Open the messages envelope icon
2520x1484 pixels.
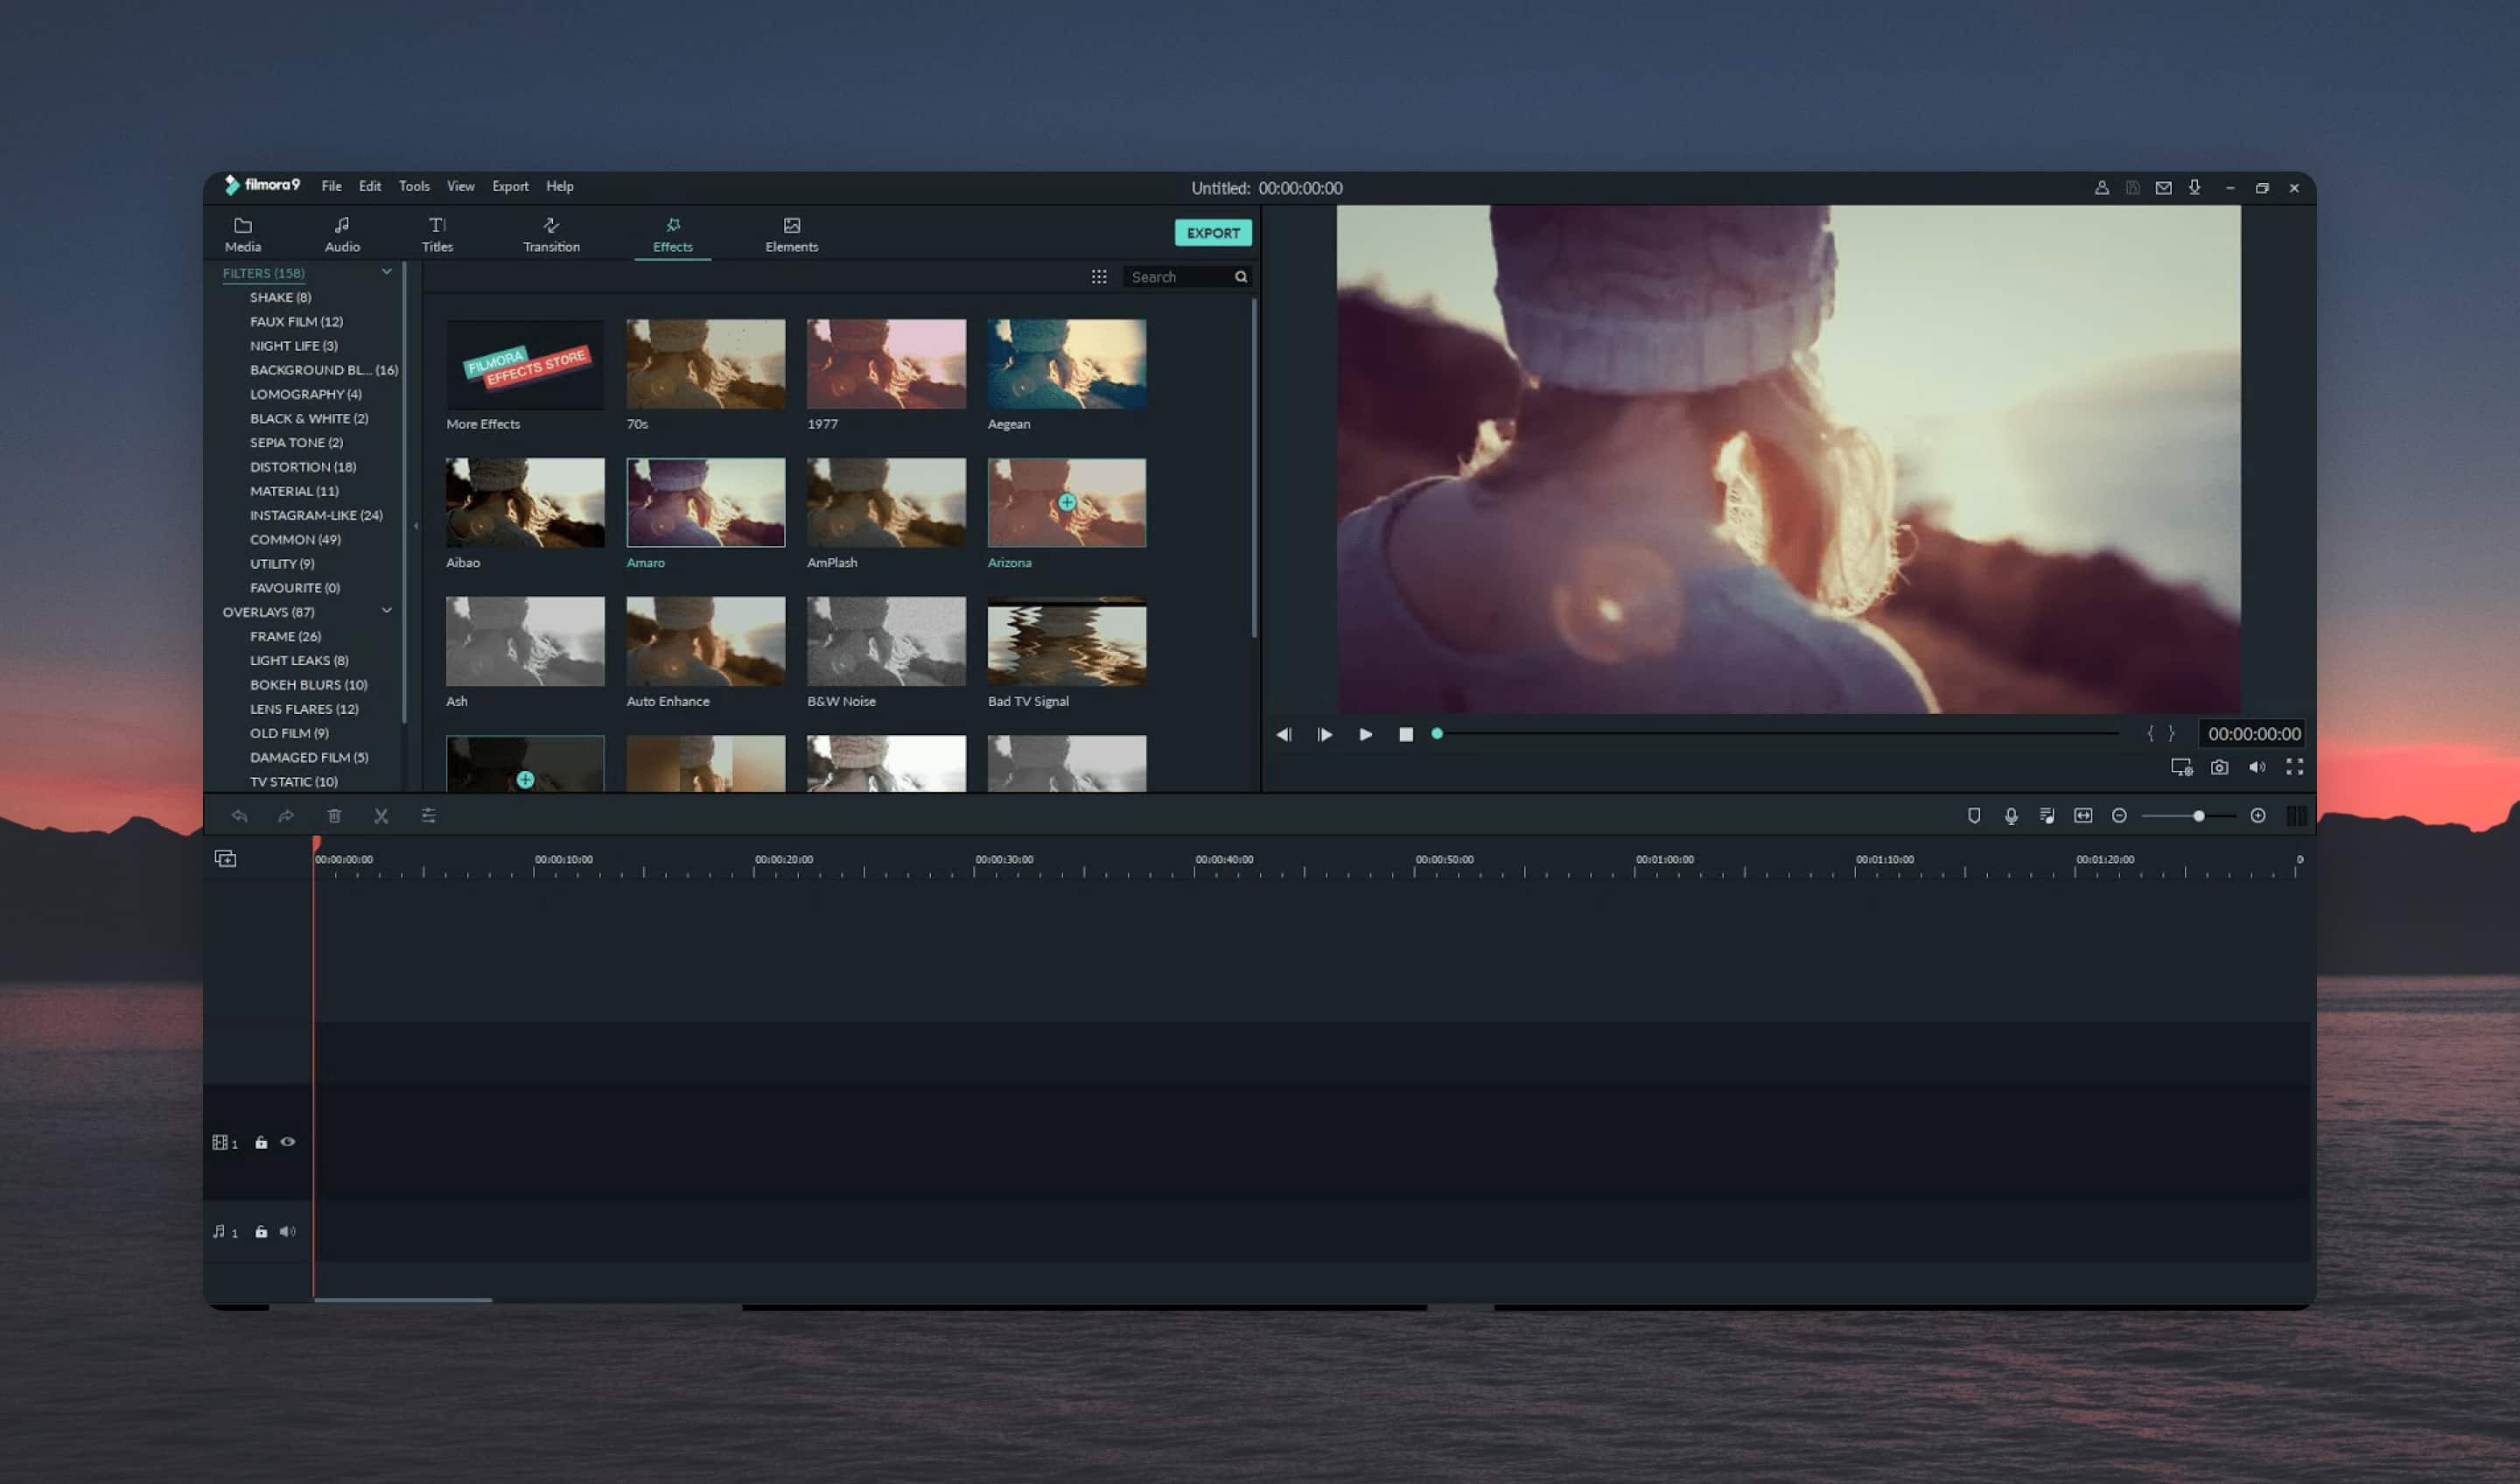tap(2164, 188)
